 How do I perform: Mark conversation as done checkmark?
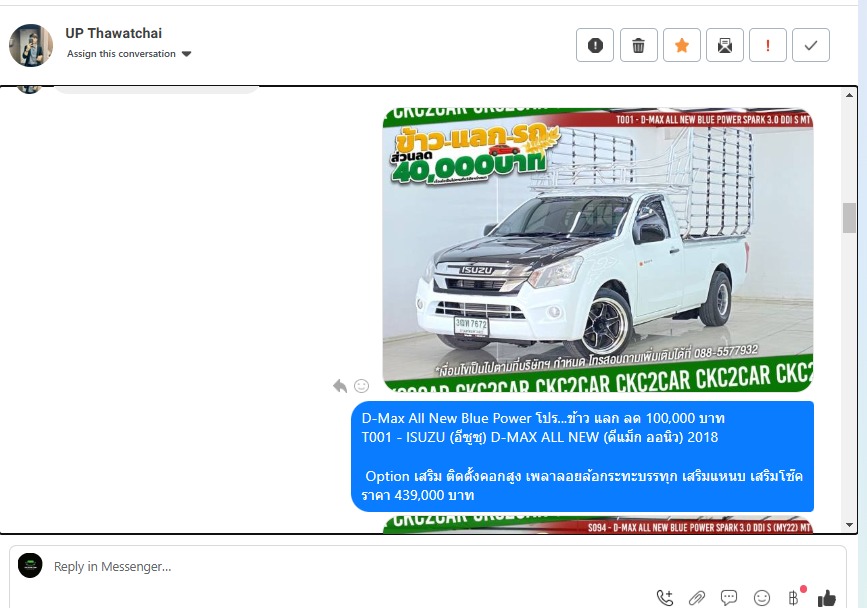[x=811, y=45]
